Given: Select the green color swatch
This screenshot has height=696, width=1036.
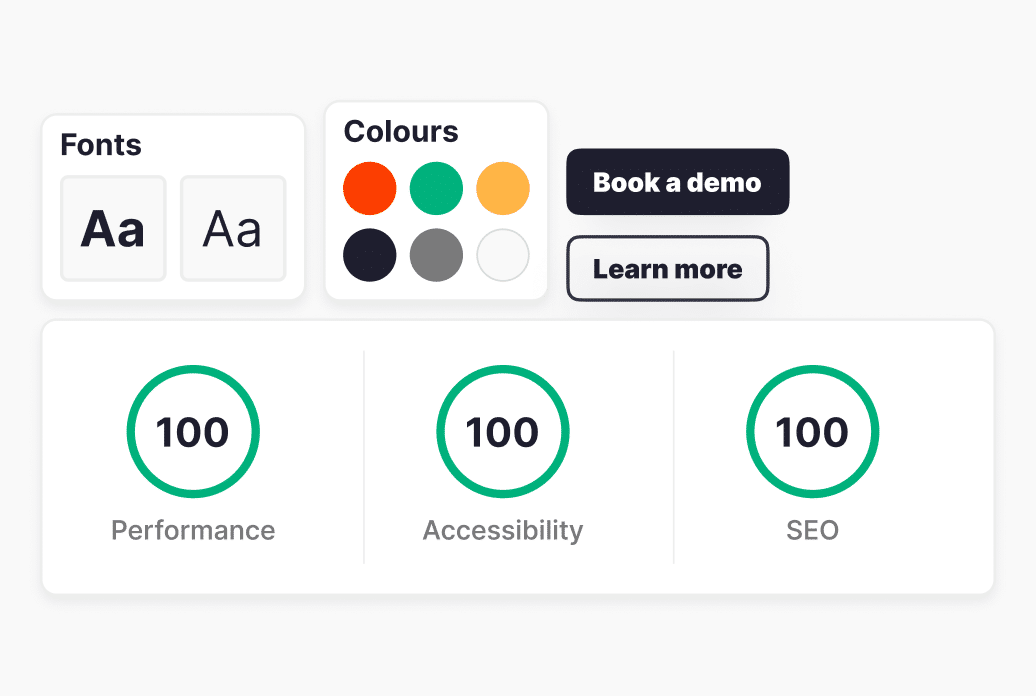Looking at the screenshot, I should 436,188.
